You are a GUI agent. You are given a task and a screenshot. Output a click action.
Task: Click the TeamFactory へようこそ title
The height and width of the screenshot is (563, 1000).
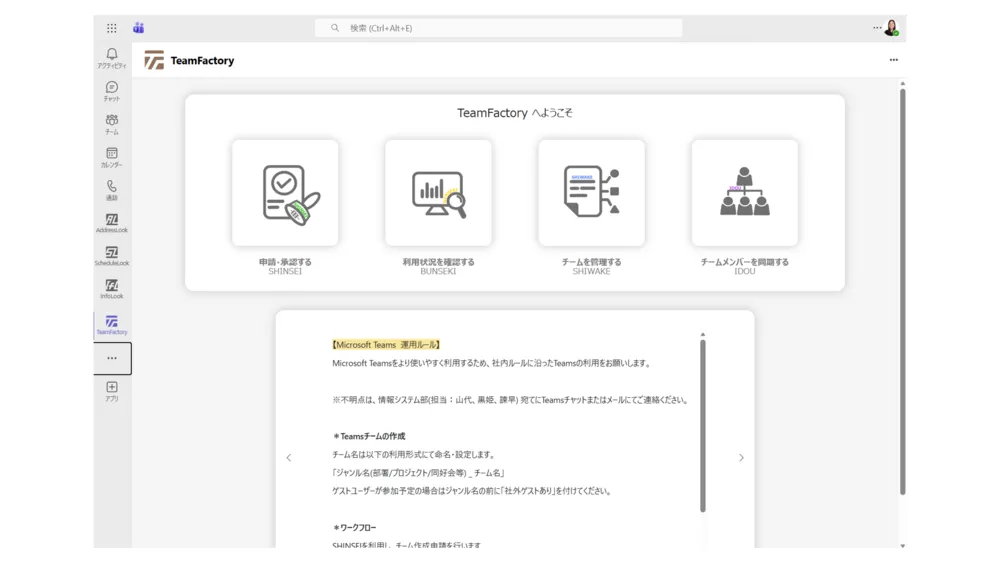tap(515, 113)
